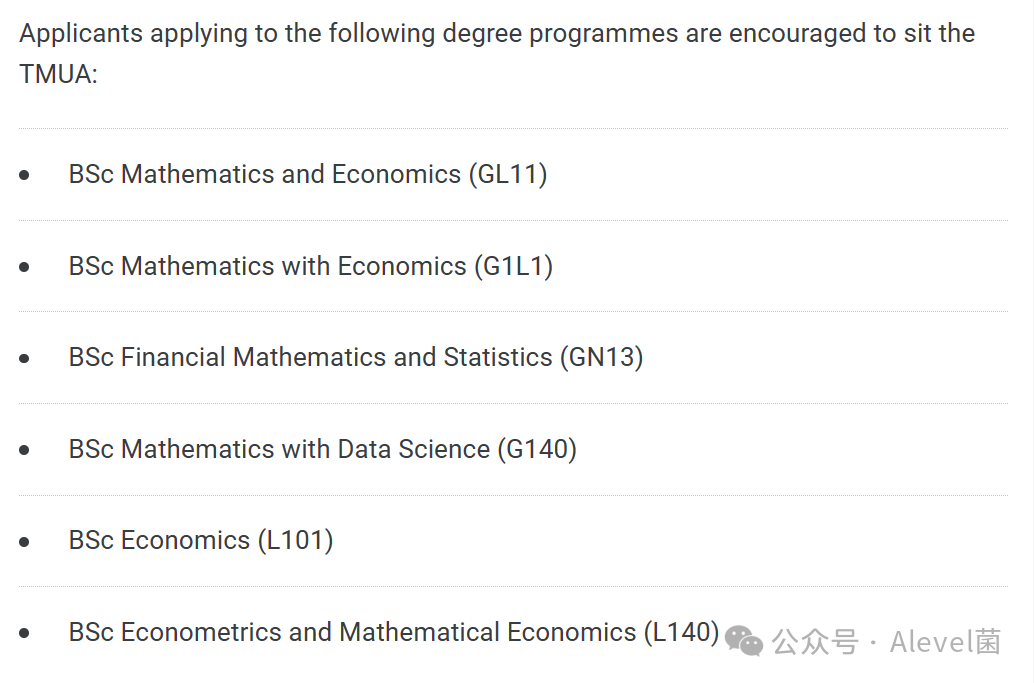Select BSc Mathematics with Economics (G1L1) entry
This screenshot has width=1034, height=683.
click(x=311, y=266)
